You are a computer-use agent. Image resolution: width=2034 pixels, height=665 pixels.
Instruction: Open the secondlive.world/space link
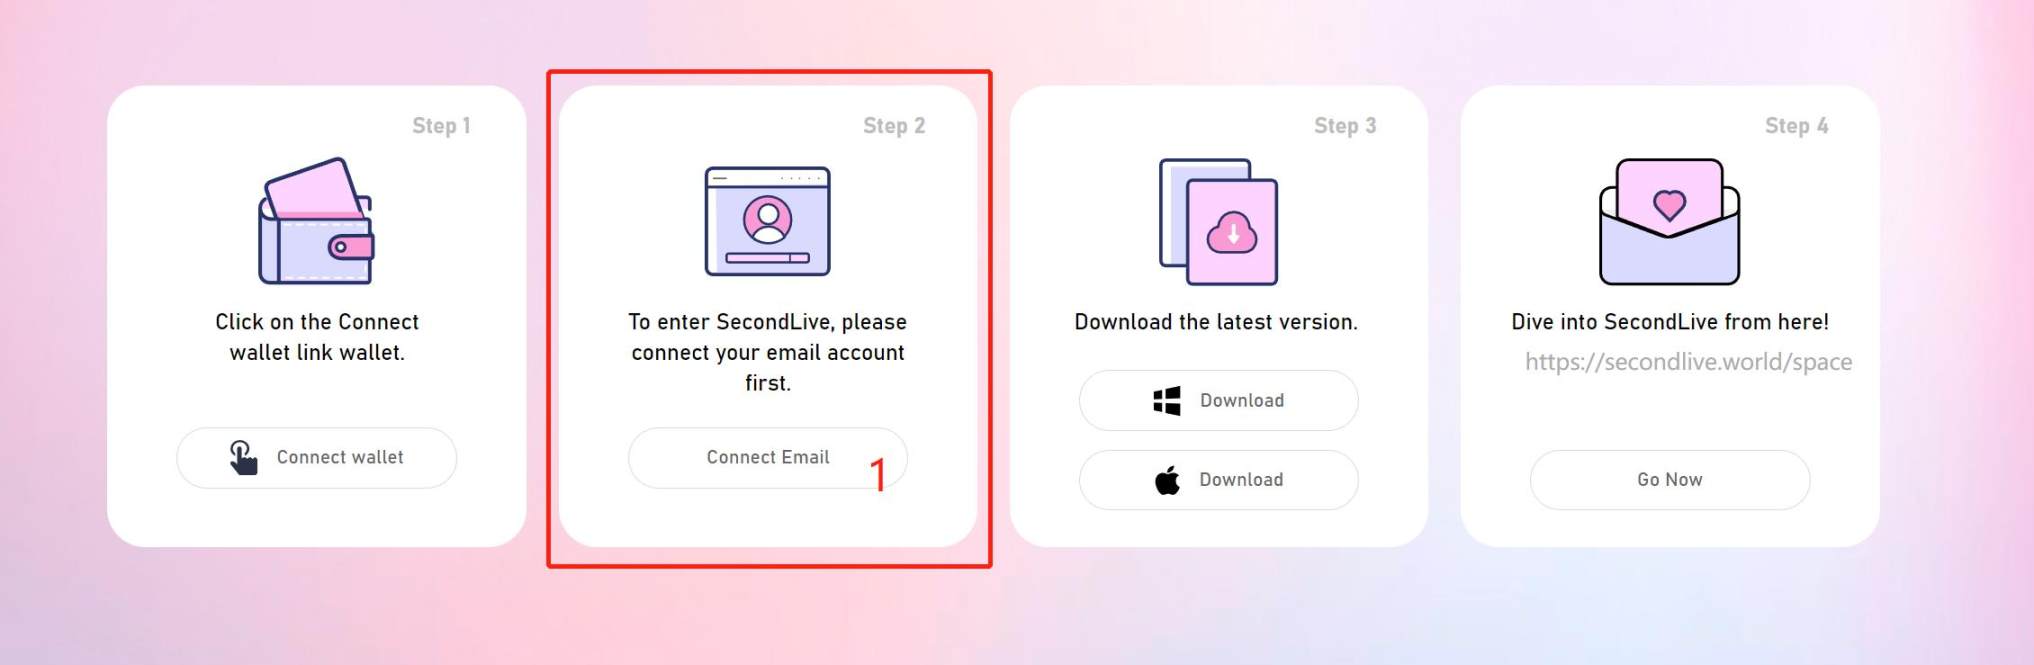(x=1688, y=362)
